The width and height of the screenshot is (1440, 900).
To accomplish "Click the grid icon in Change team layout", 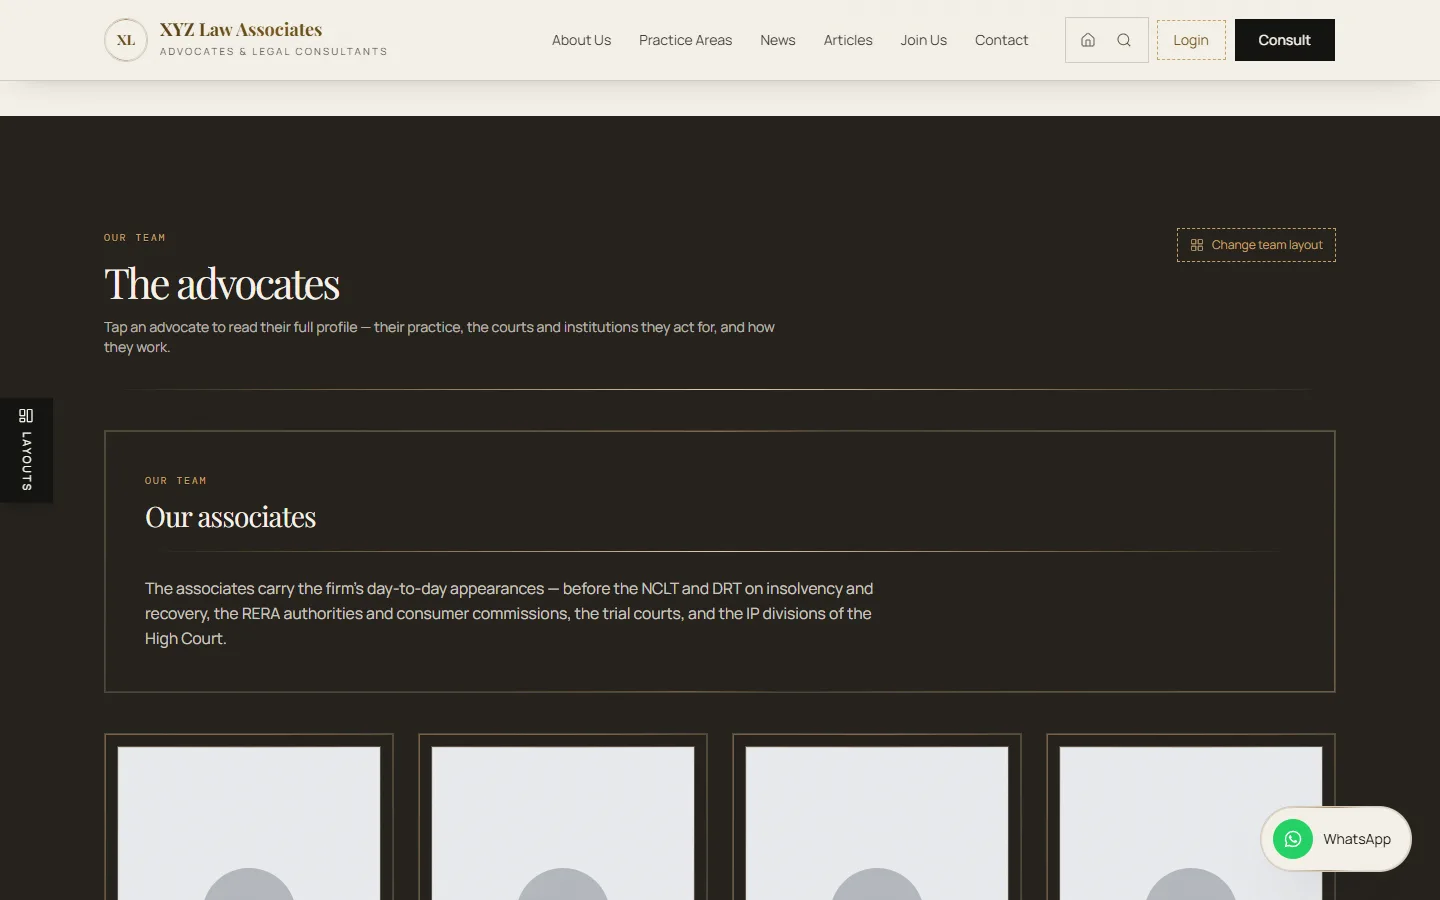I will coord(1197,245).
